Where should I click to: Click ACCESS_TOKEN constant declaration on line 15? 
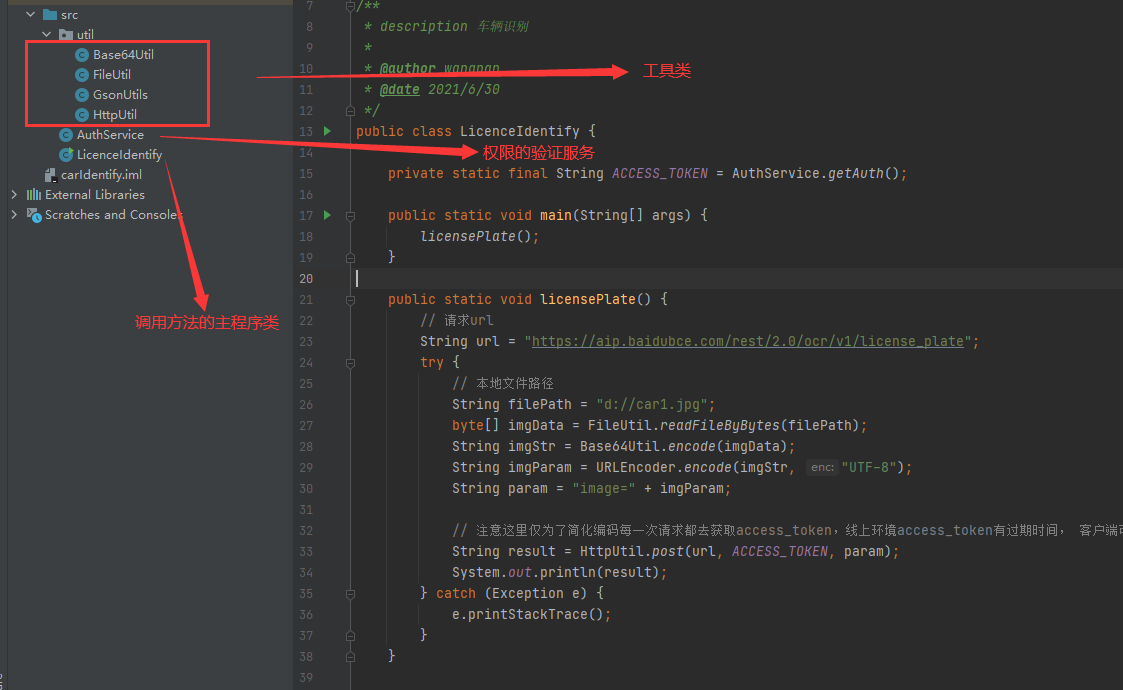pos(660,173)
